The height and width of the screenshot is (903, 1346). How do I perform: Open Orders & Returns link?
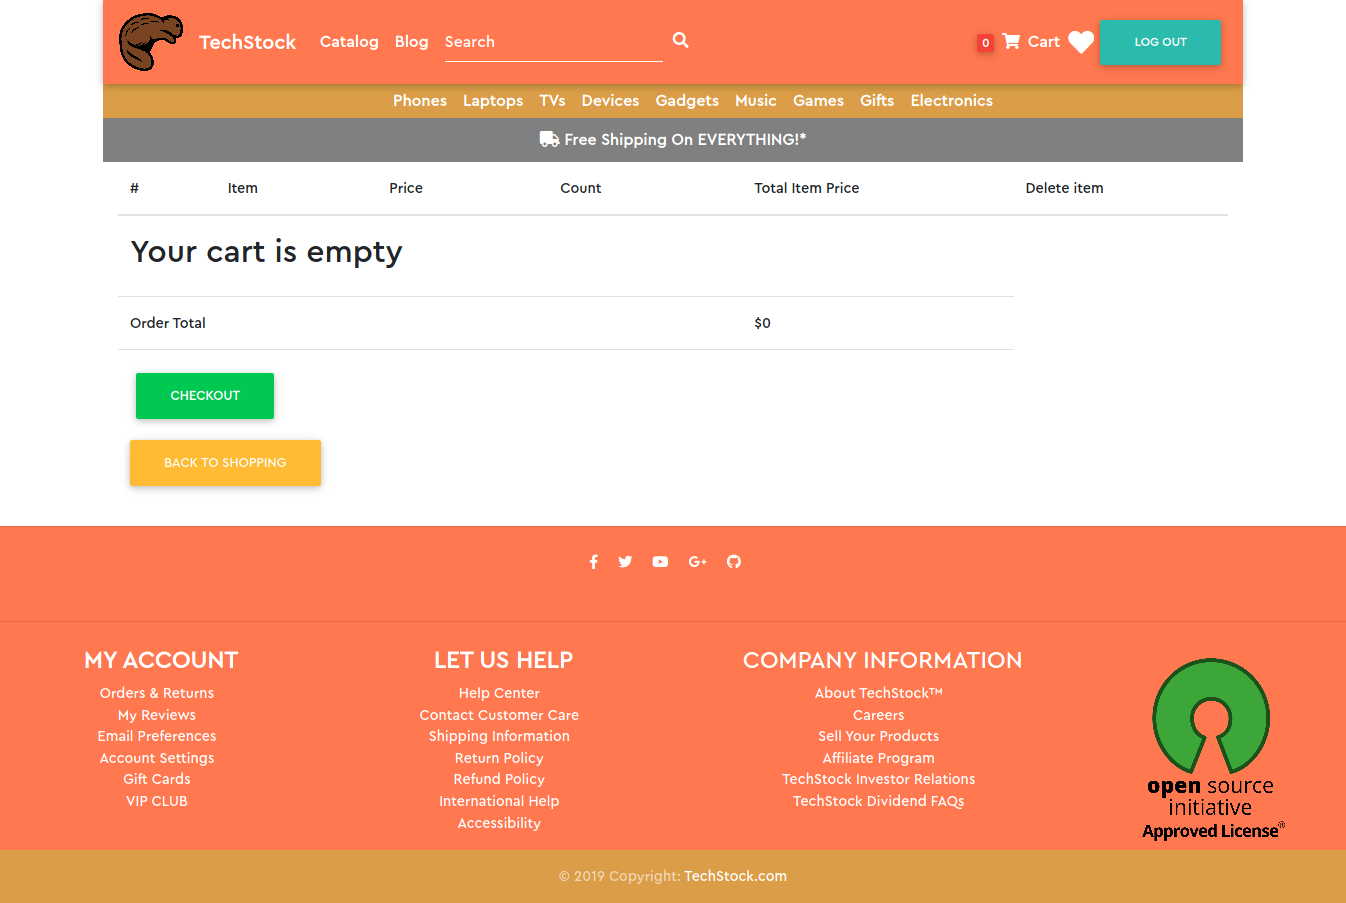tap(157, 693)
